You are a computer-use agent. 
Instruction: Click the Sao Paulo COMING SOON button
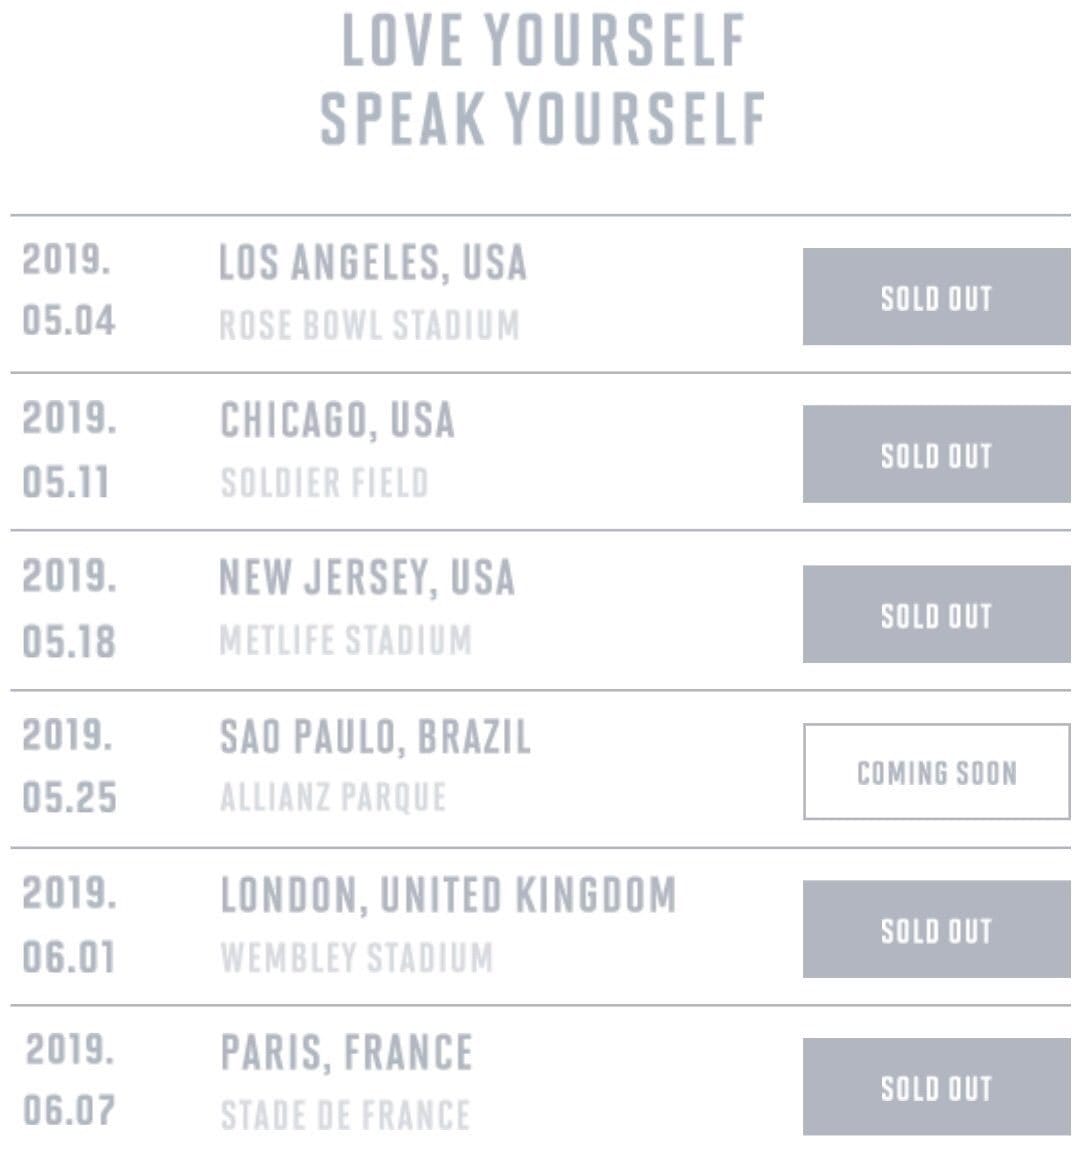[x=937, y=772]
